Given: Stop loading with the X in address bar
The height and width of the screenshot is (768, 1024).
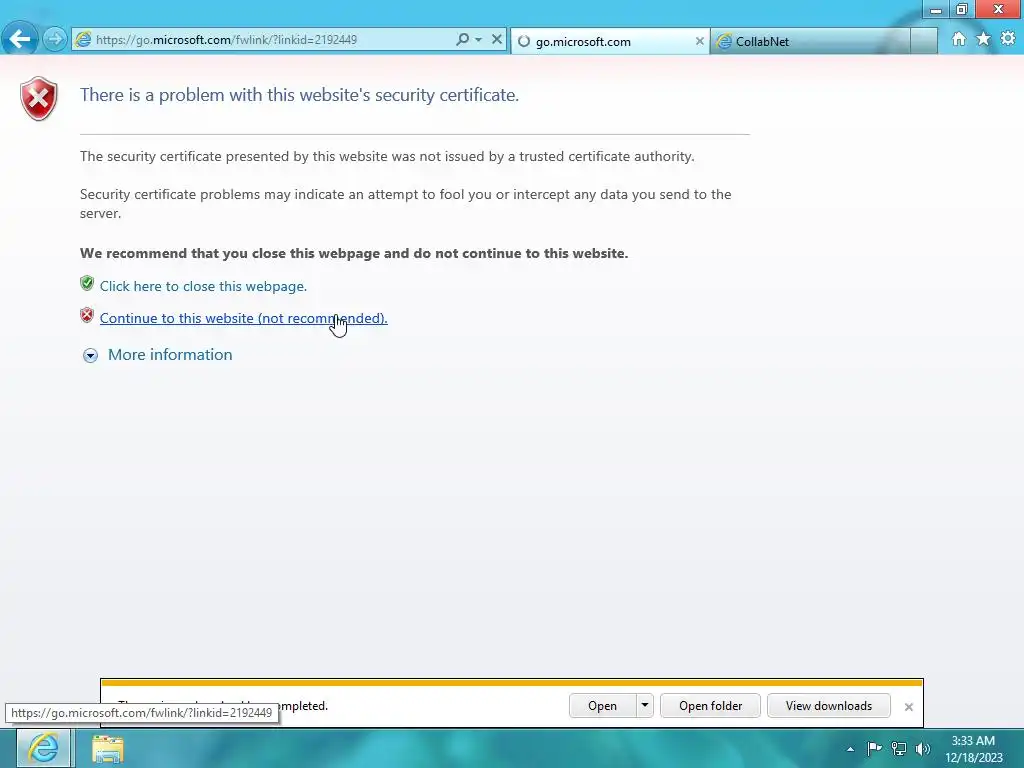Looking at the screenshot, I should point(497,39).
